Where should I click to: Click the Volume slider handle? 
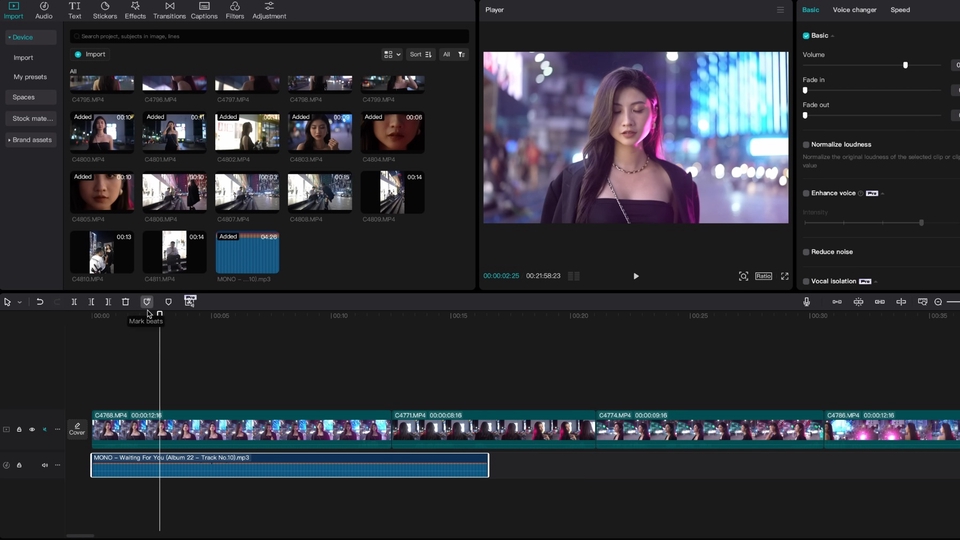[x=905, y=65]
